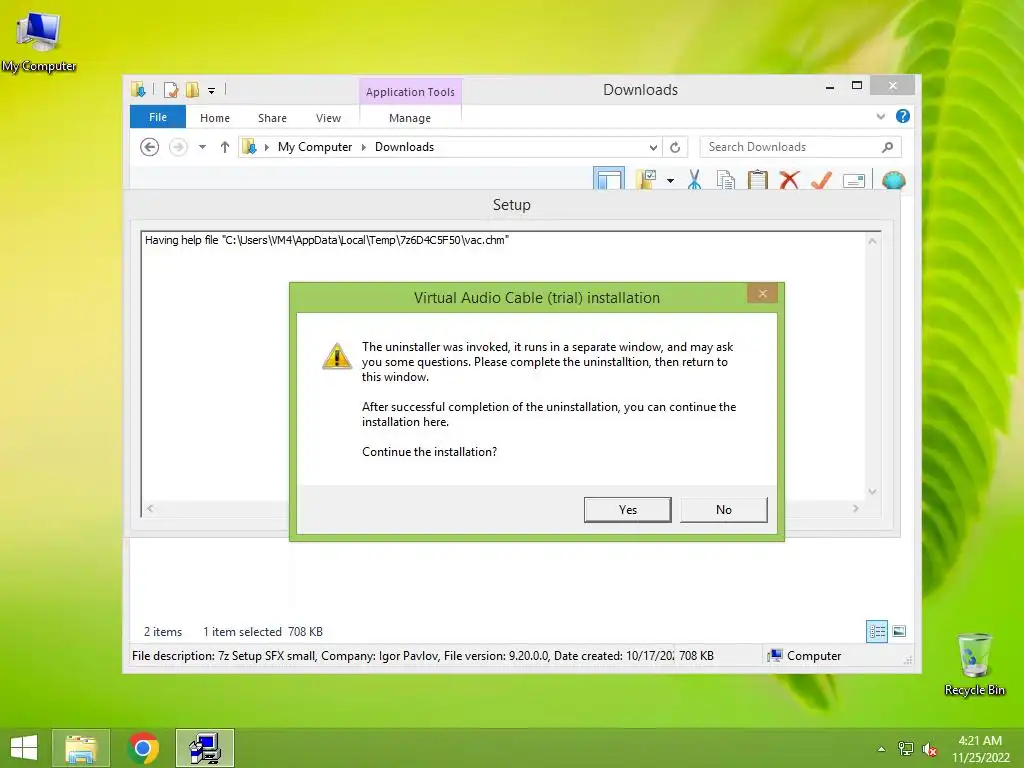Click the Properties icon in quick access toolbar
The image size is (1024, 768).
(171, 89)
